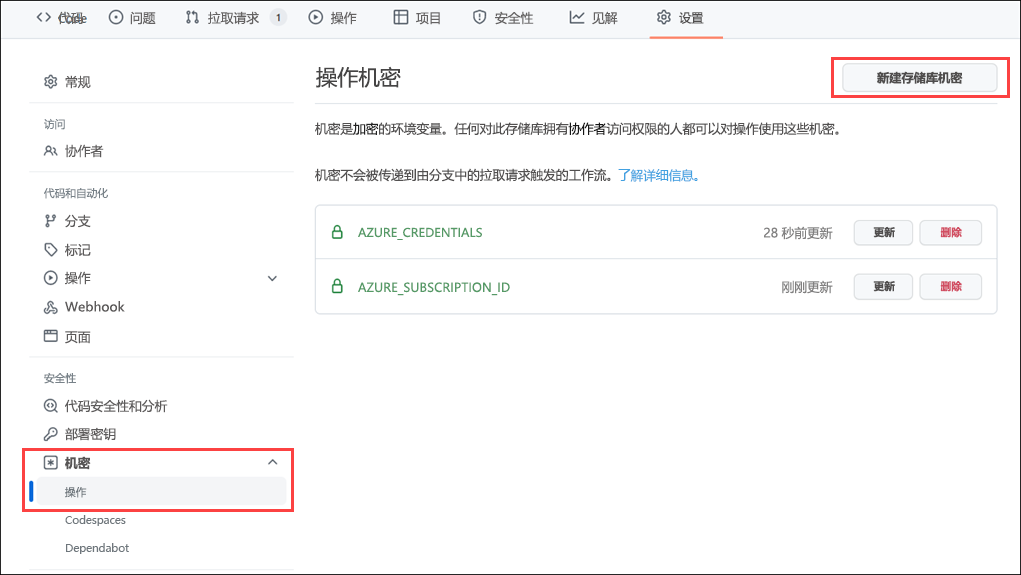Click the play icon beside sidebar 操作
Screen dimensions: 1021x575
click(51, 278)
